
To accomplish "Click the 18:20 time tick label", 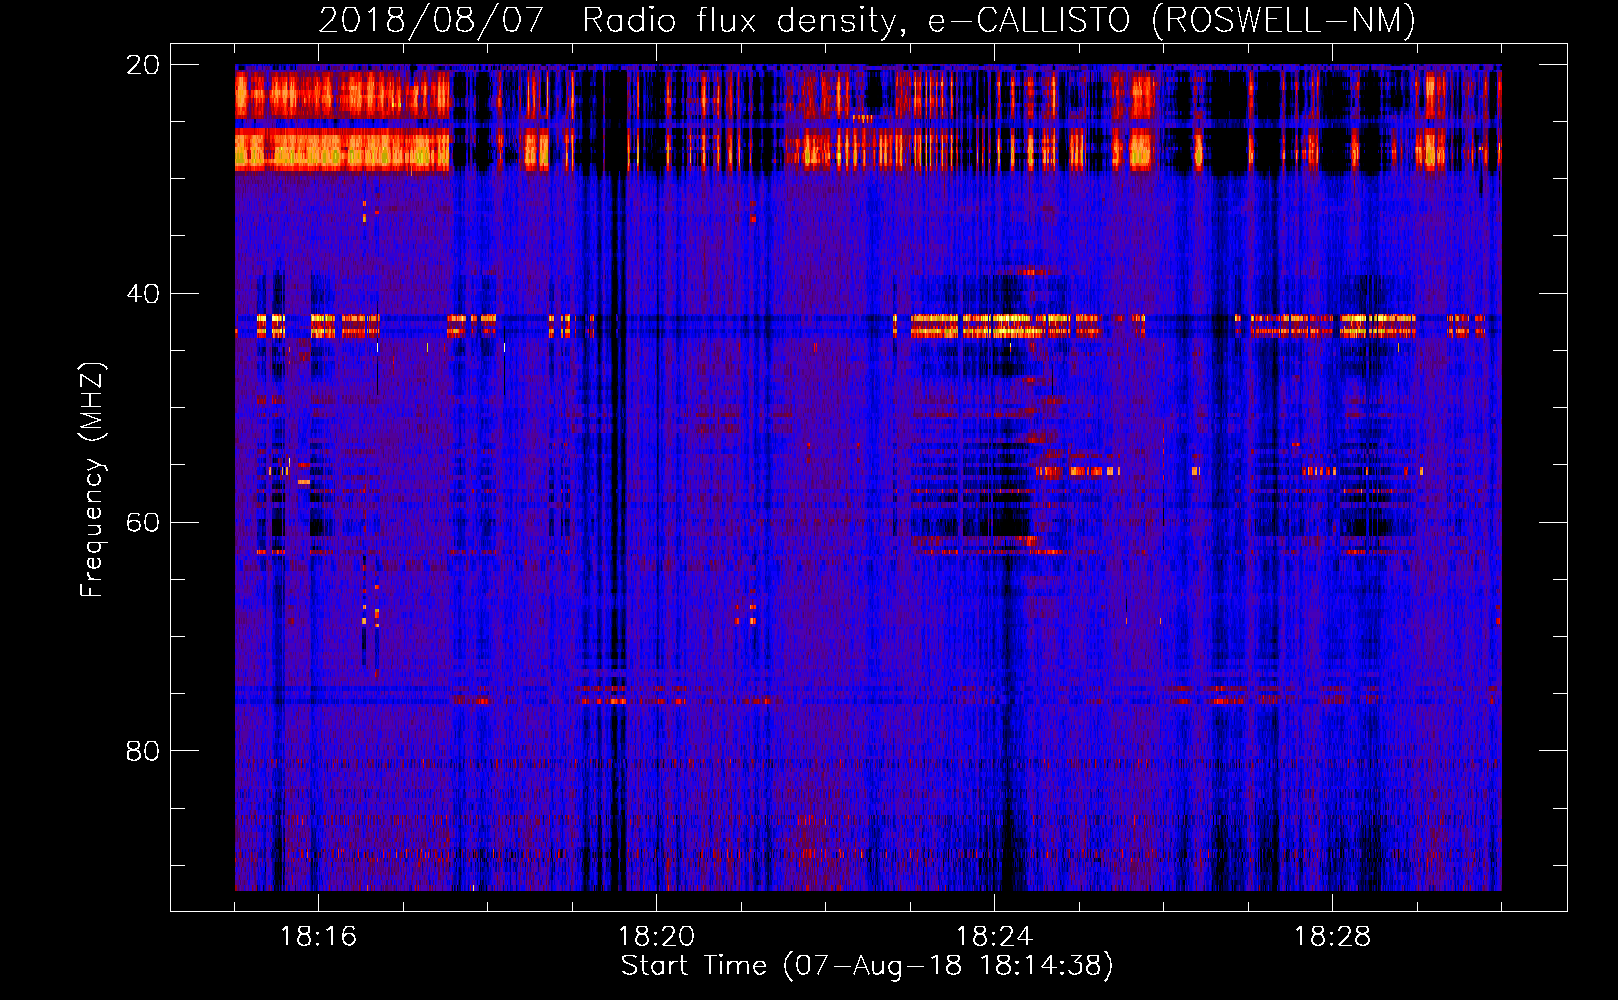I will click(x=656, y=937).
